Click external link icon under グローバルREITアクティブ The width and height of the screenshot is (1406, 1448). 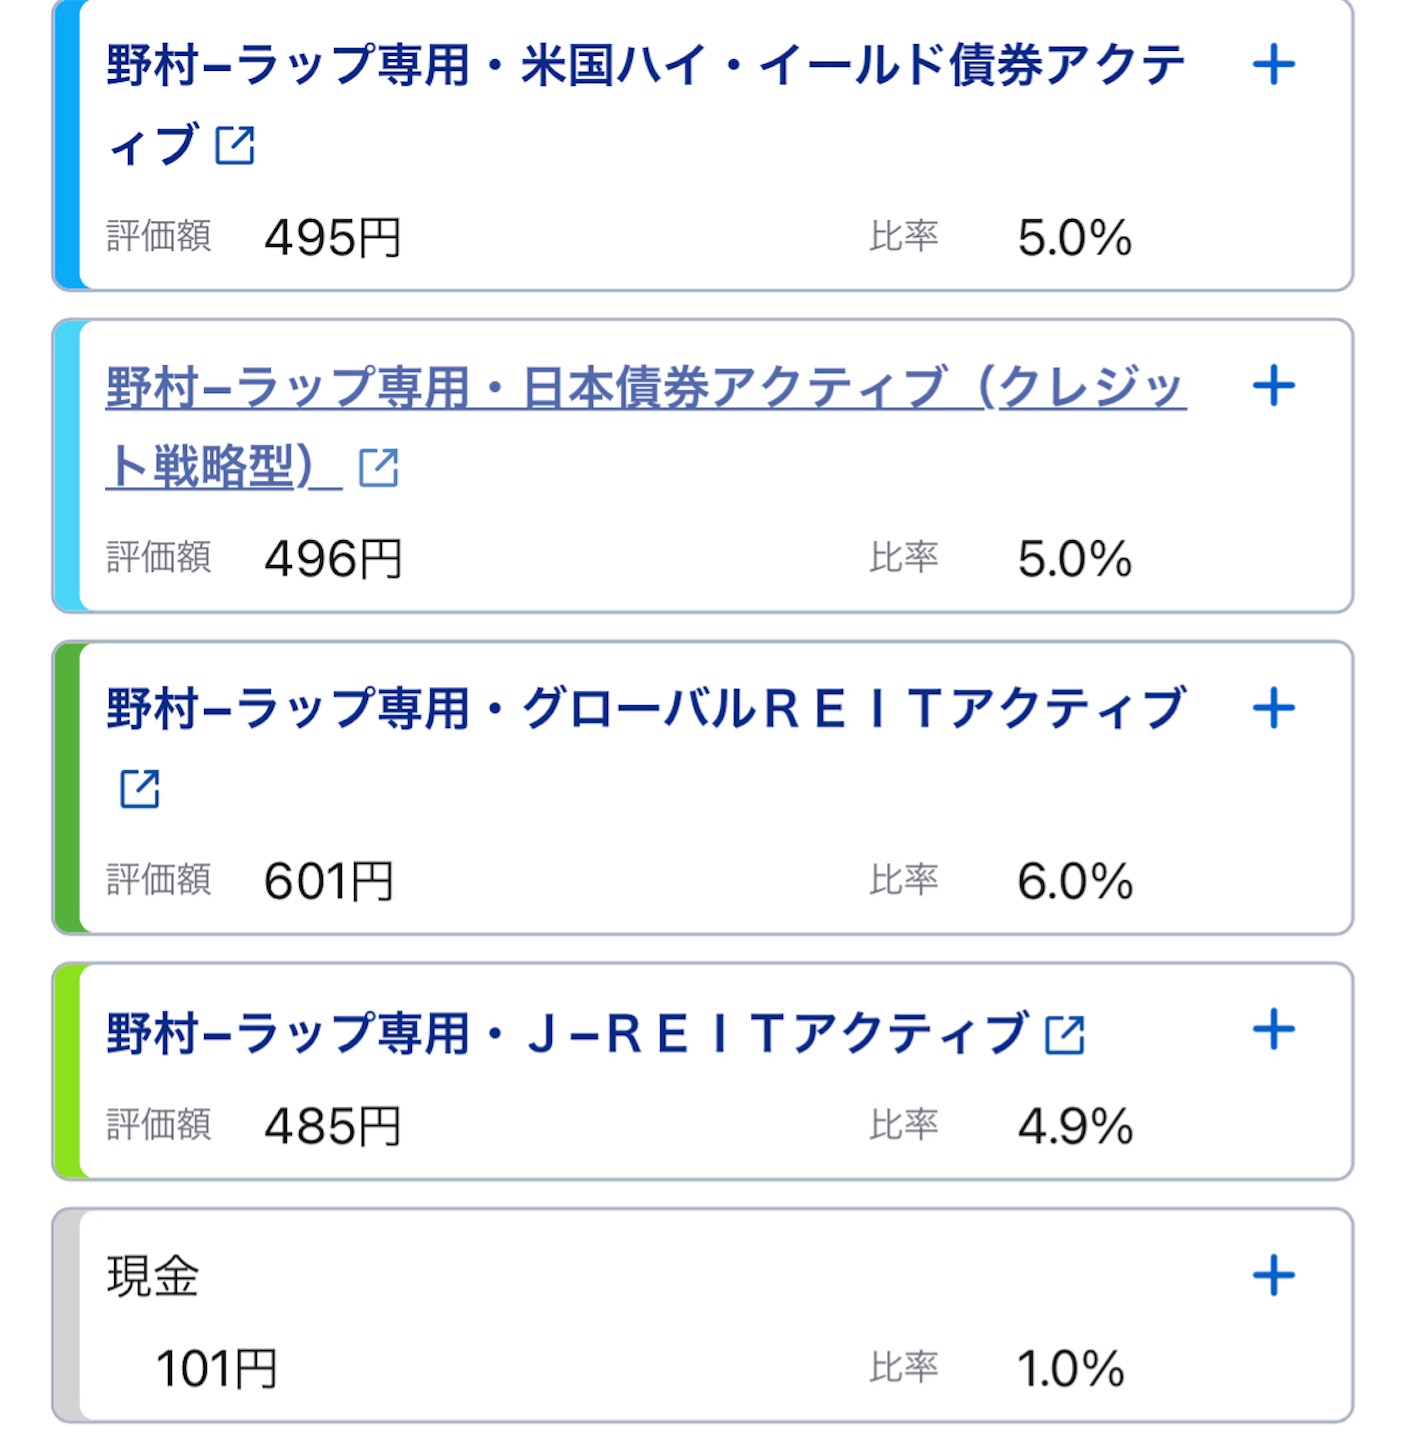point(140,789)
